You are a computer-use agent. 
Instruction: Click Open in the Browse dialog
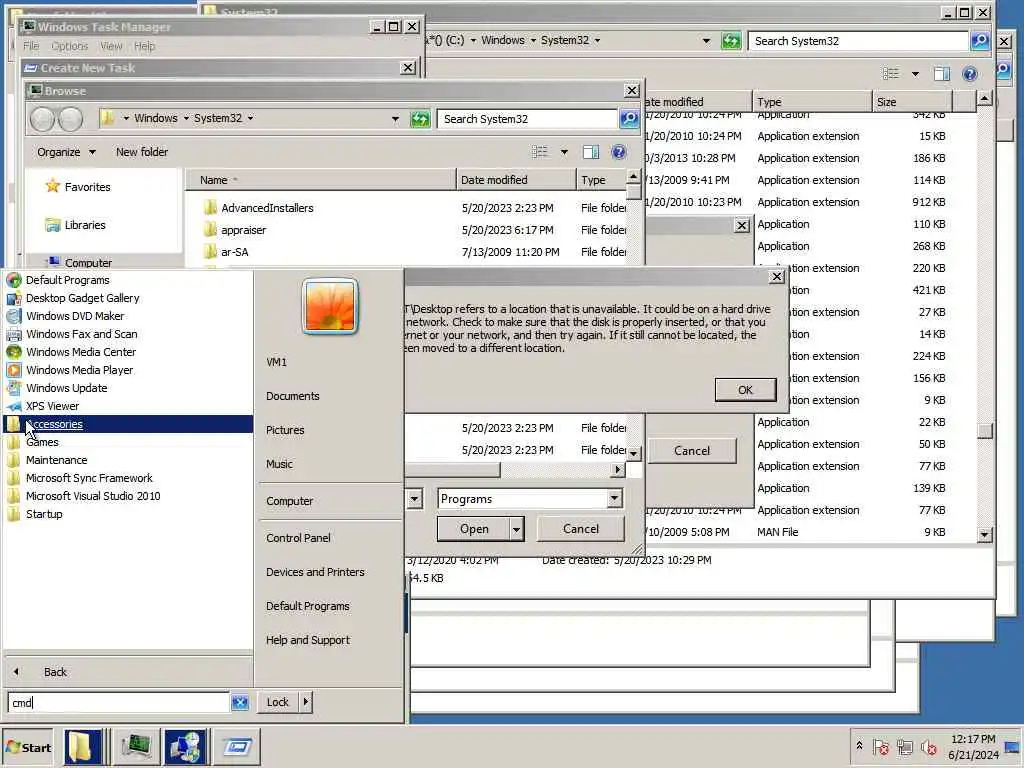[473, 529]
